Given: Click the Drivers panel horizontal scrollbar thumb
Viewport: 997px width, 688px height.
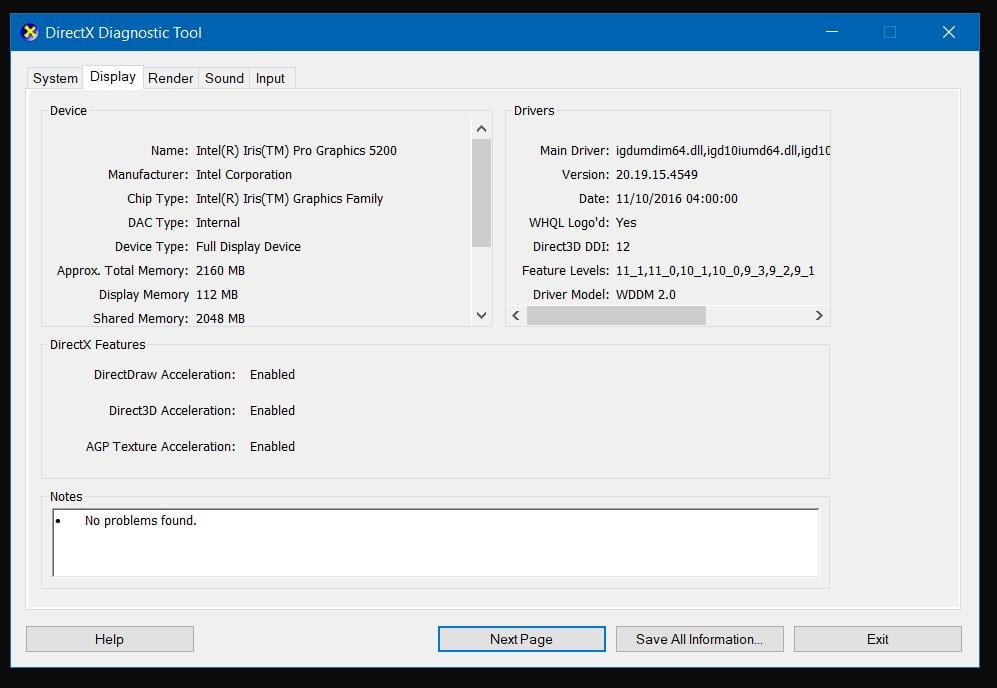Looking at the screenshot, I should pyautogui.click(x=616, y=315).
